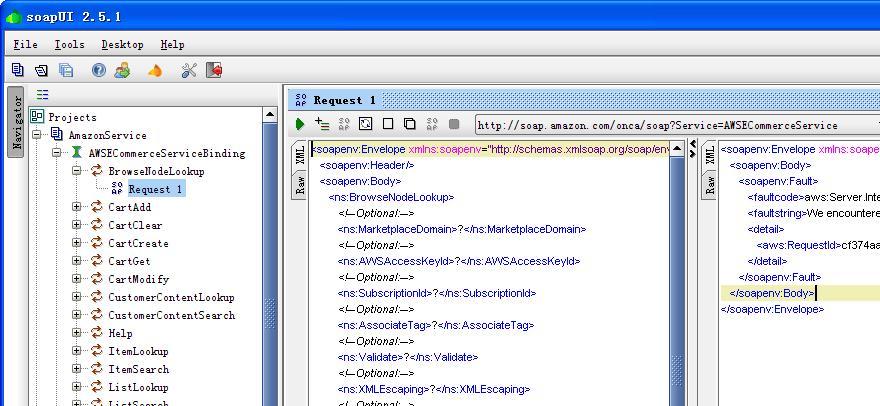Click the grey stop request square icon
The image size is (880, 406).
[454, 124]
